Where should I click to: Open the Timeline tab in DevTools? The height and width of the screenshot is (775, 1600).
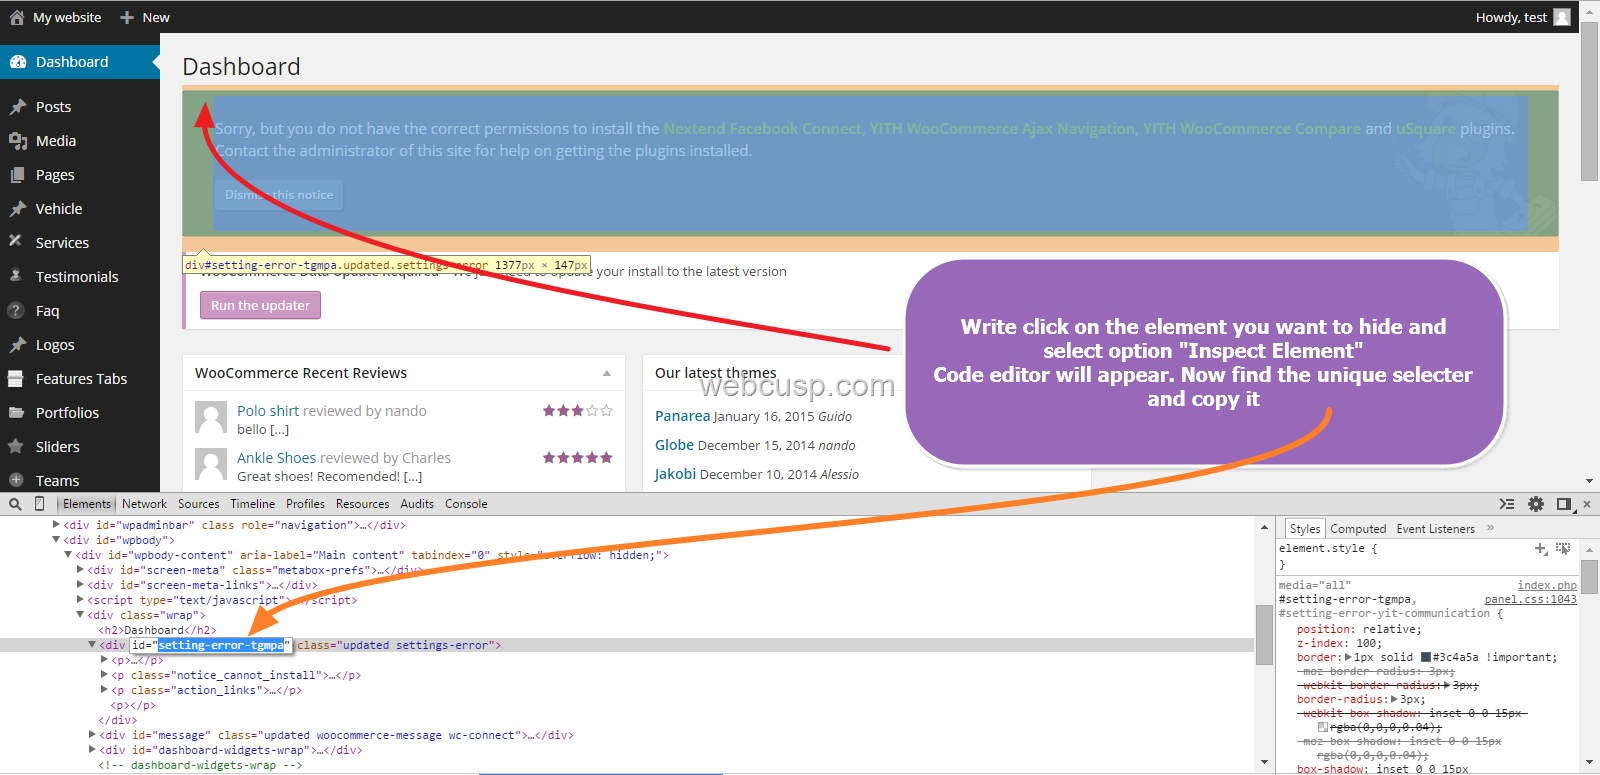(x=252, y=504)
